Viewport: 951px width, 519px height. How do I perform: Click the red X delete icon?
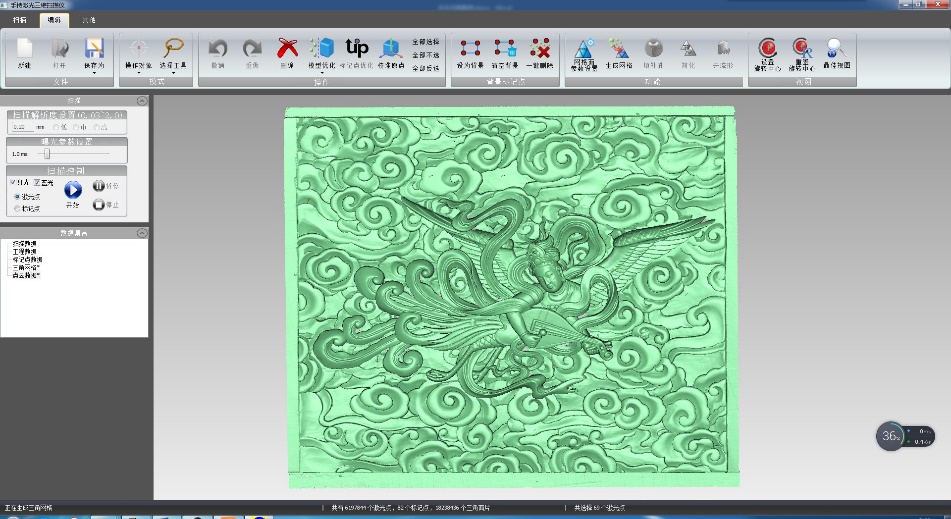(288, 48)
